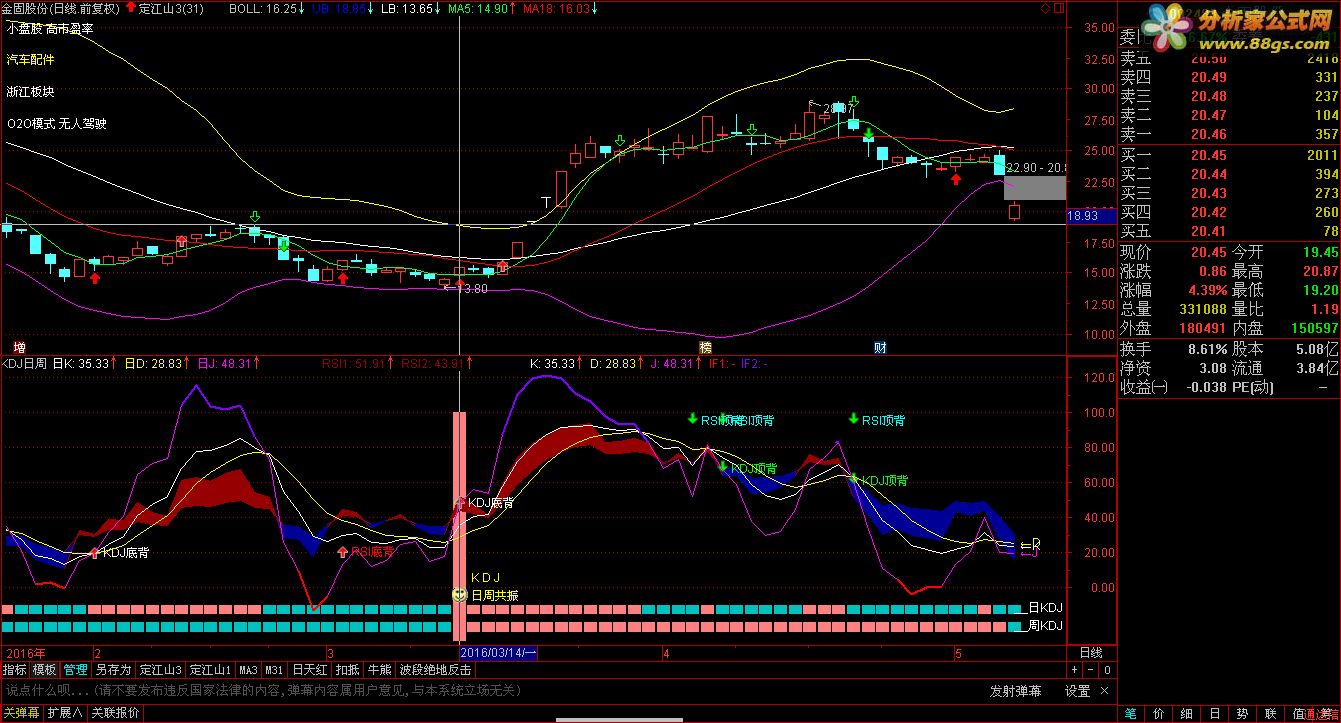The height and width of the screenshot is (723, 1341).
Task: Click the O2O模式 无人驾驶 concept label
Action: click(56, 124)
